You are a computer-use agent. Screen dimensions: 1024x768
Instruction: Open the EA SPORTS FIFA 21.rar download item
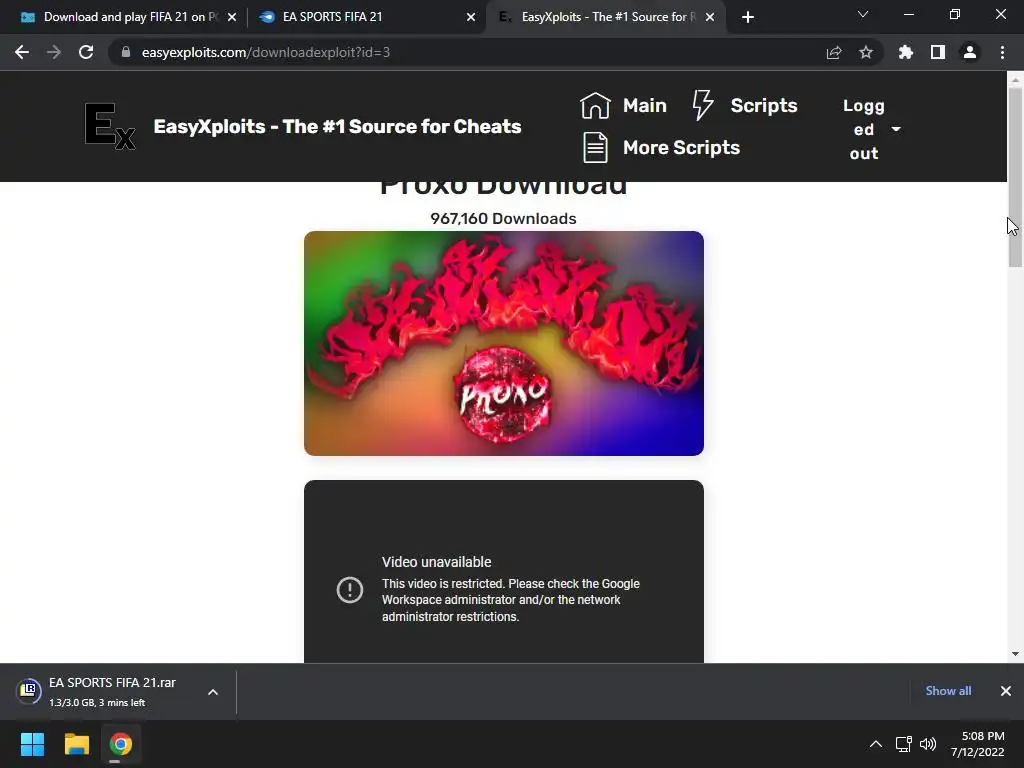click(118, 692)
